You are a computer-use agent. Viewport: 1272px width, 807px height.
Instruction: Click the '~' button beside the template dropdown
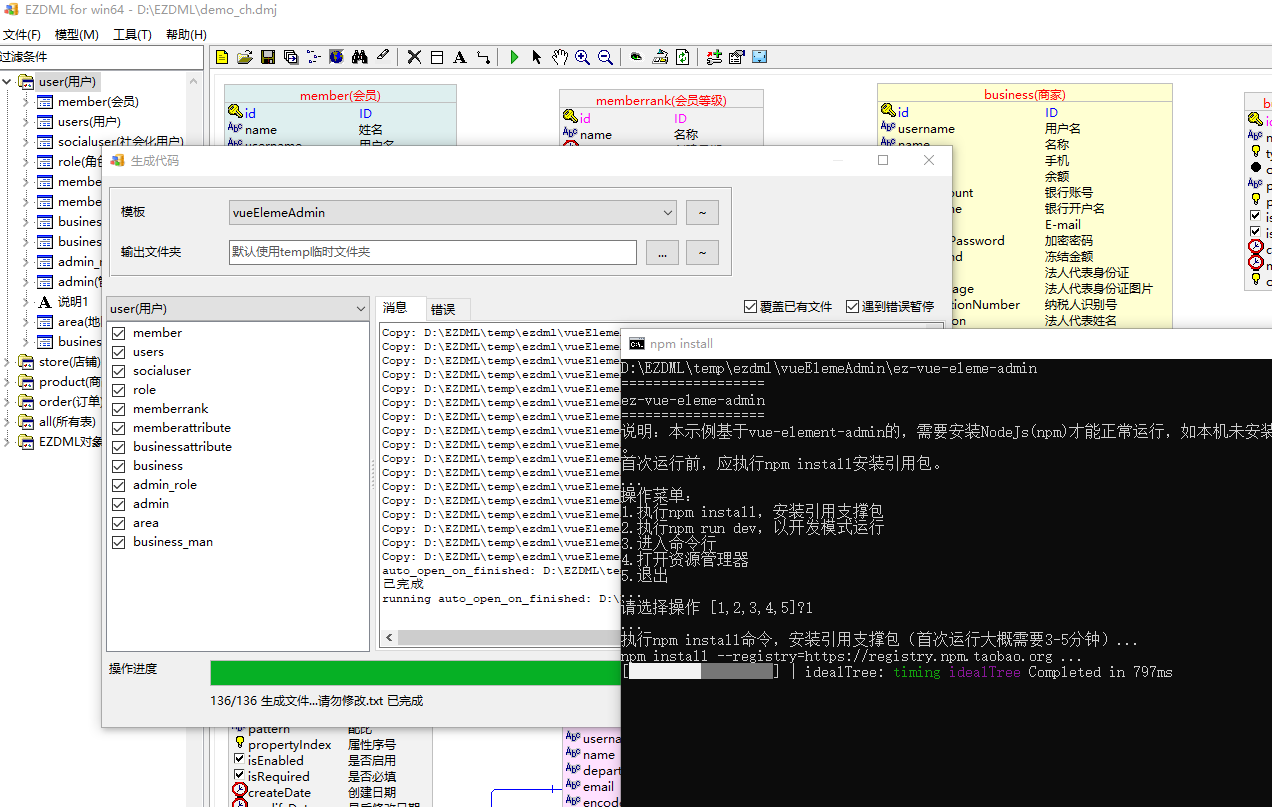(701, 212)
